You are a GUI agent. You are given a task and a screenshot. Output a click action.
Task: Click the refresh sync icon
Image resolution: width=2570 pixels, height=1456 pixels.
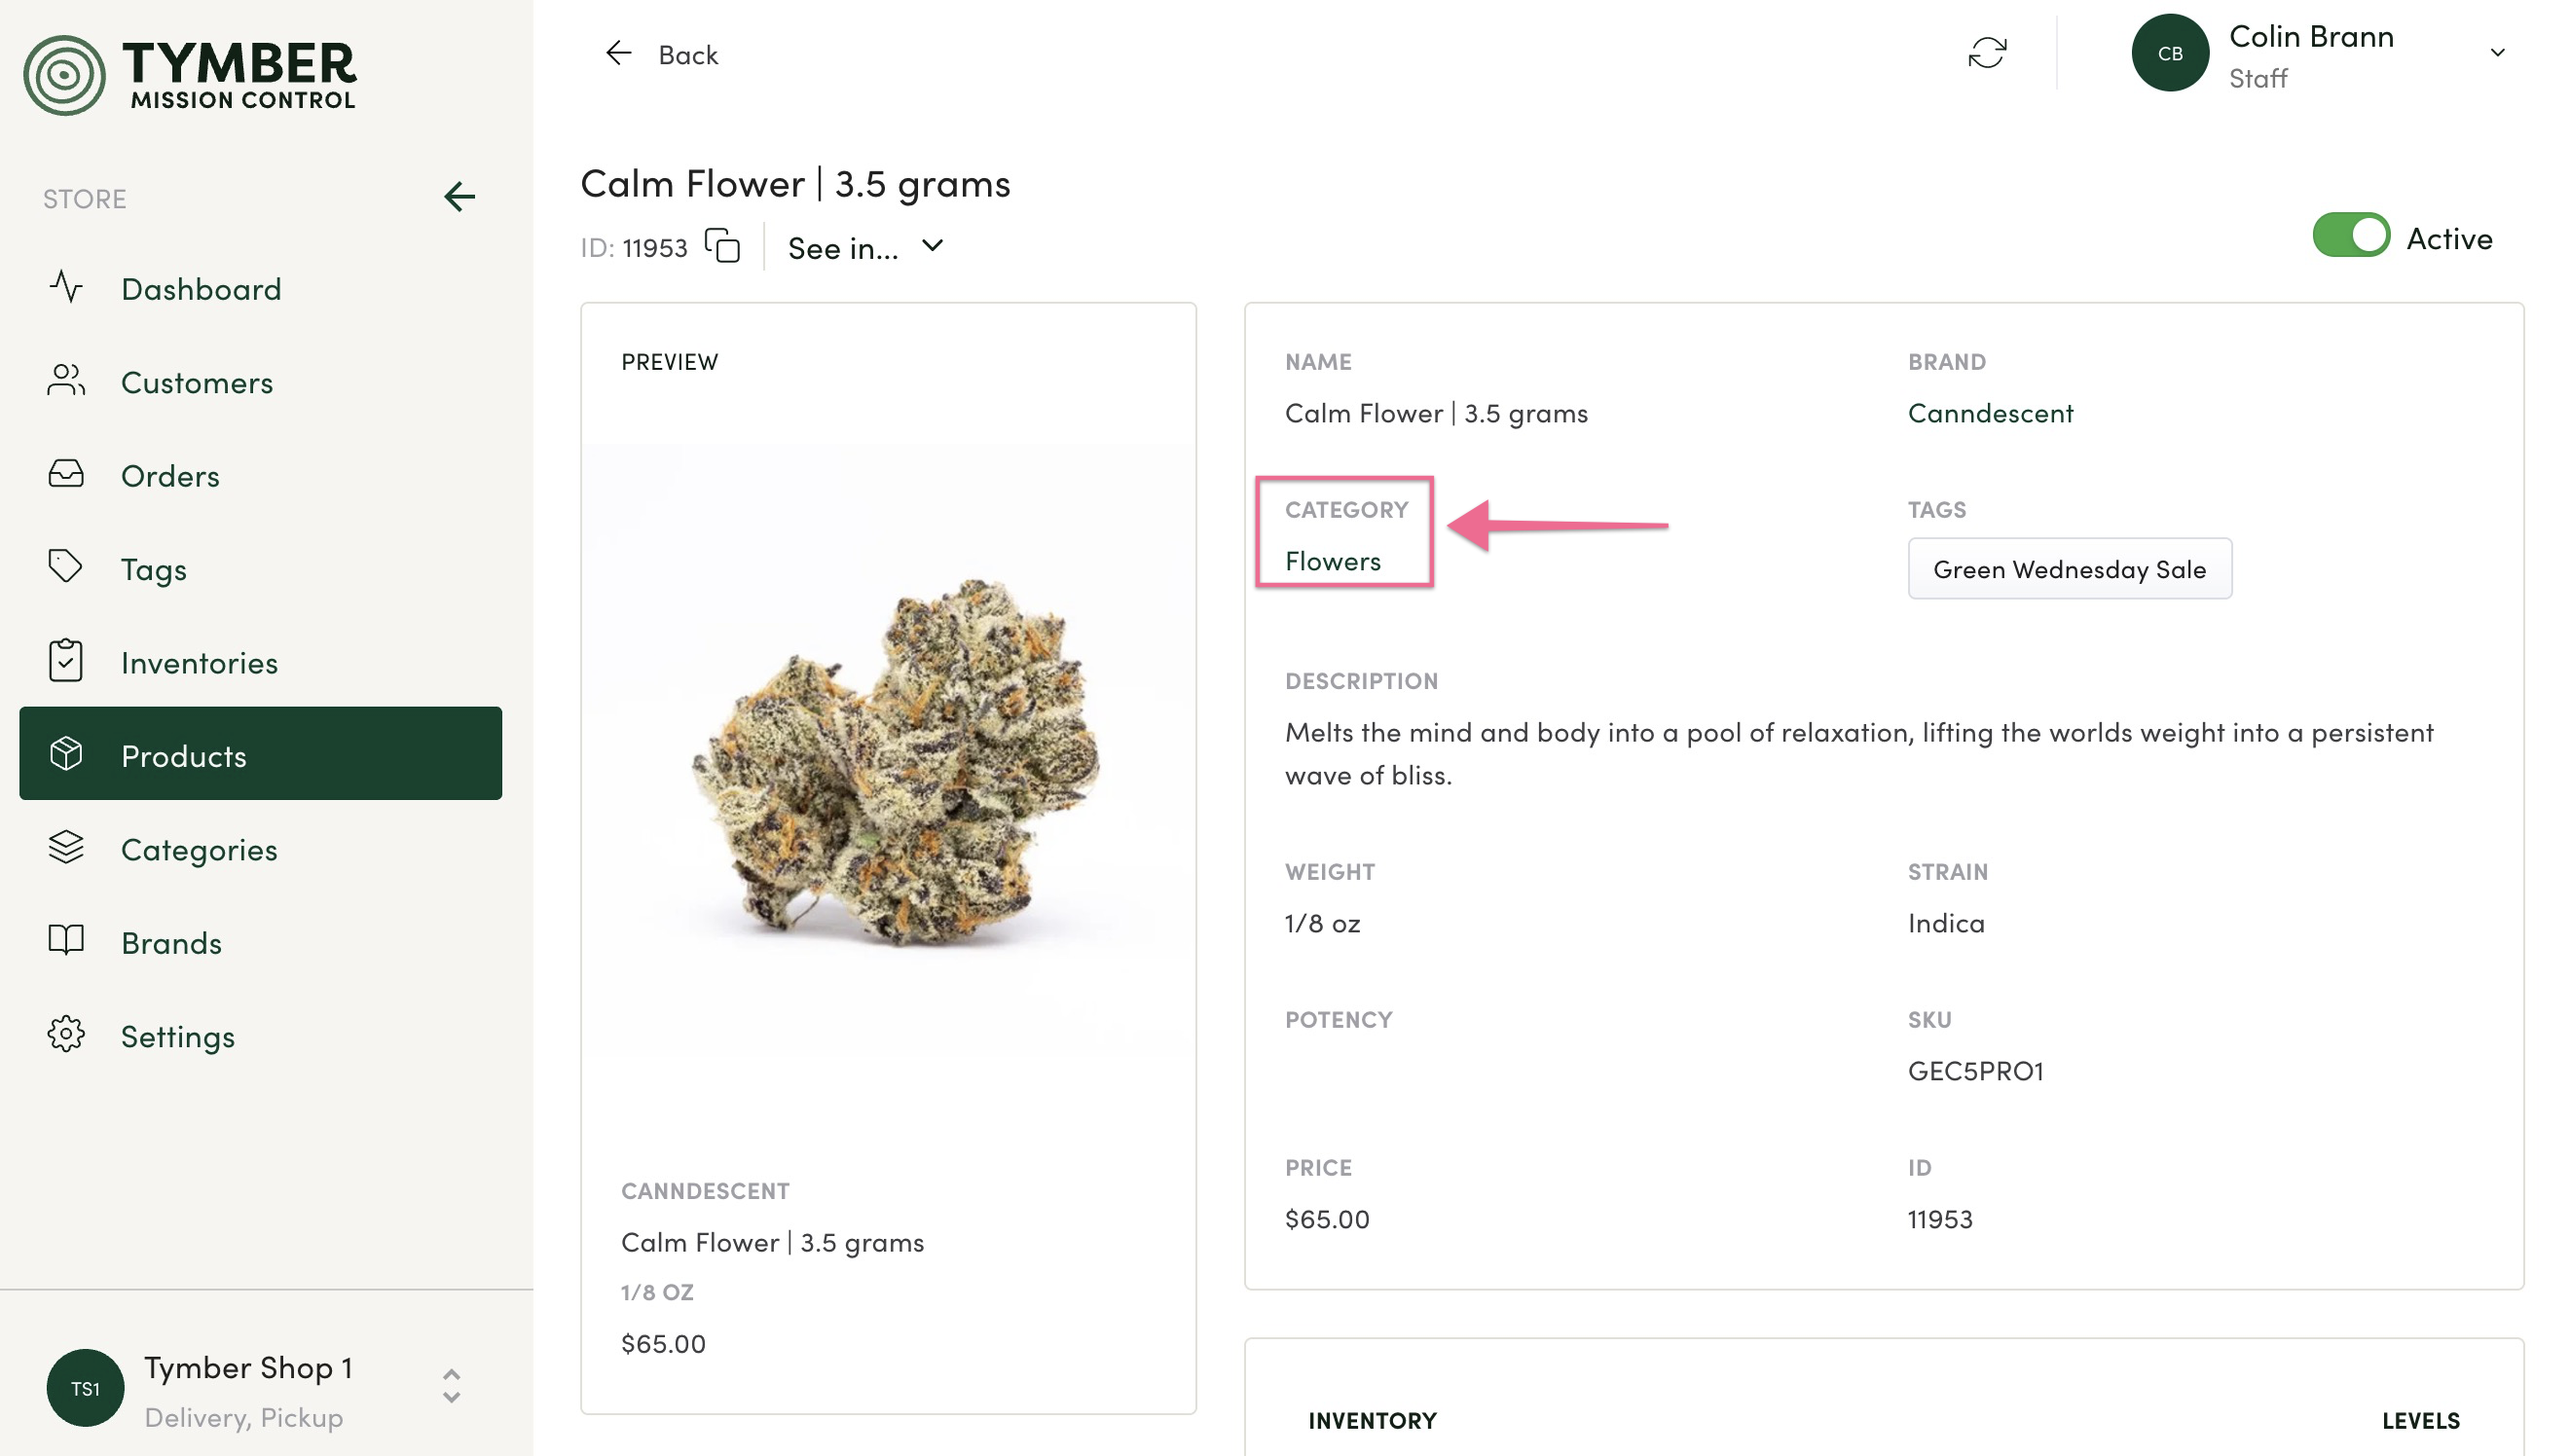pyautogui.click(x=1987, y=53)
